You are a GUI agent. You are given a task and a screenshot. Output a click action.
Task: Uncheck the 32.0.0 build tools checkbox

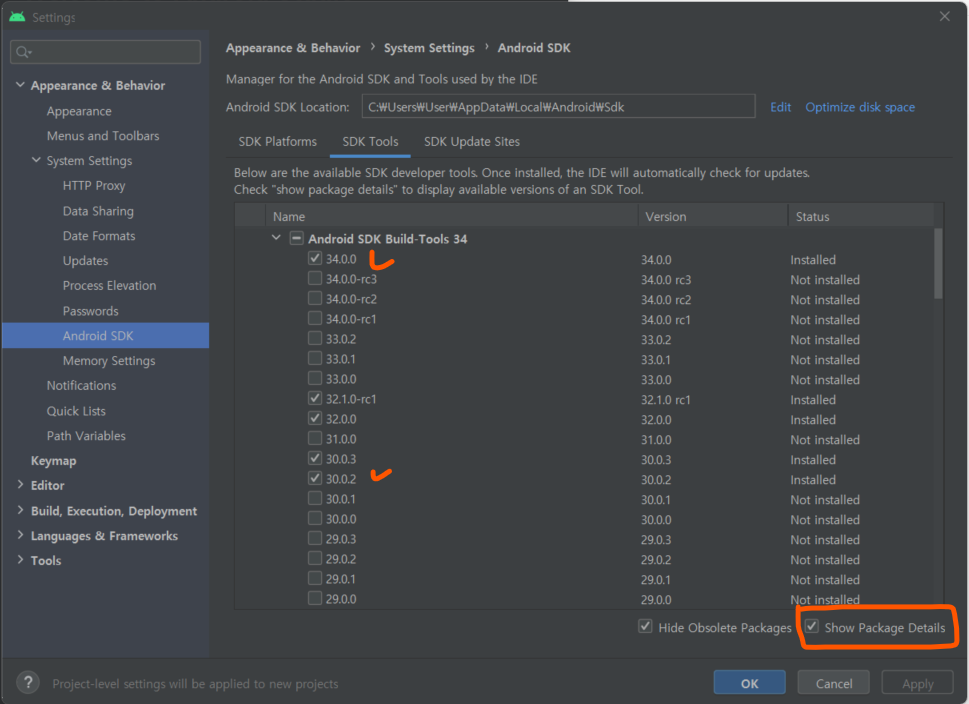pos(315,418)
